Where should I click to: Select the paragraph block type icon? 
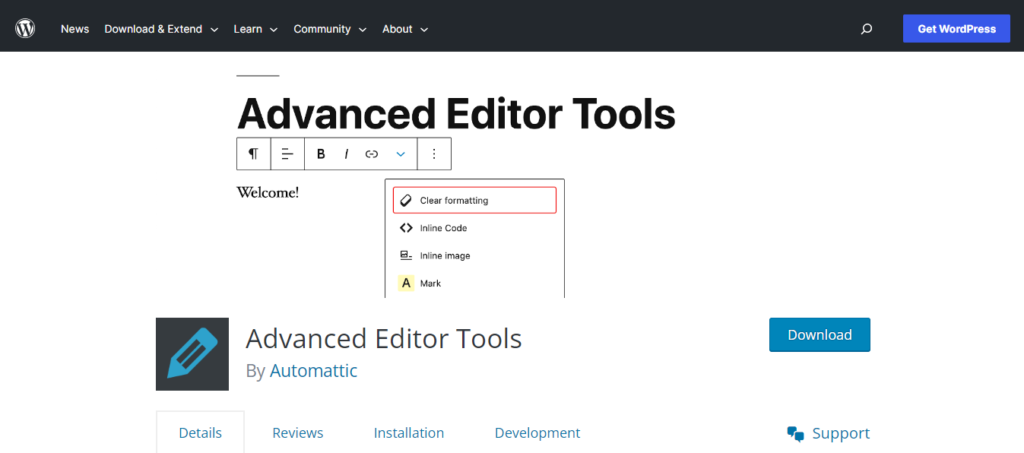253,154
